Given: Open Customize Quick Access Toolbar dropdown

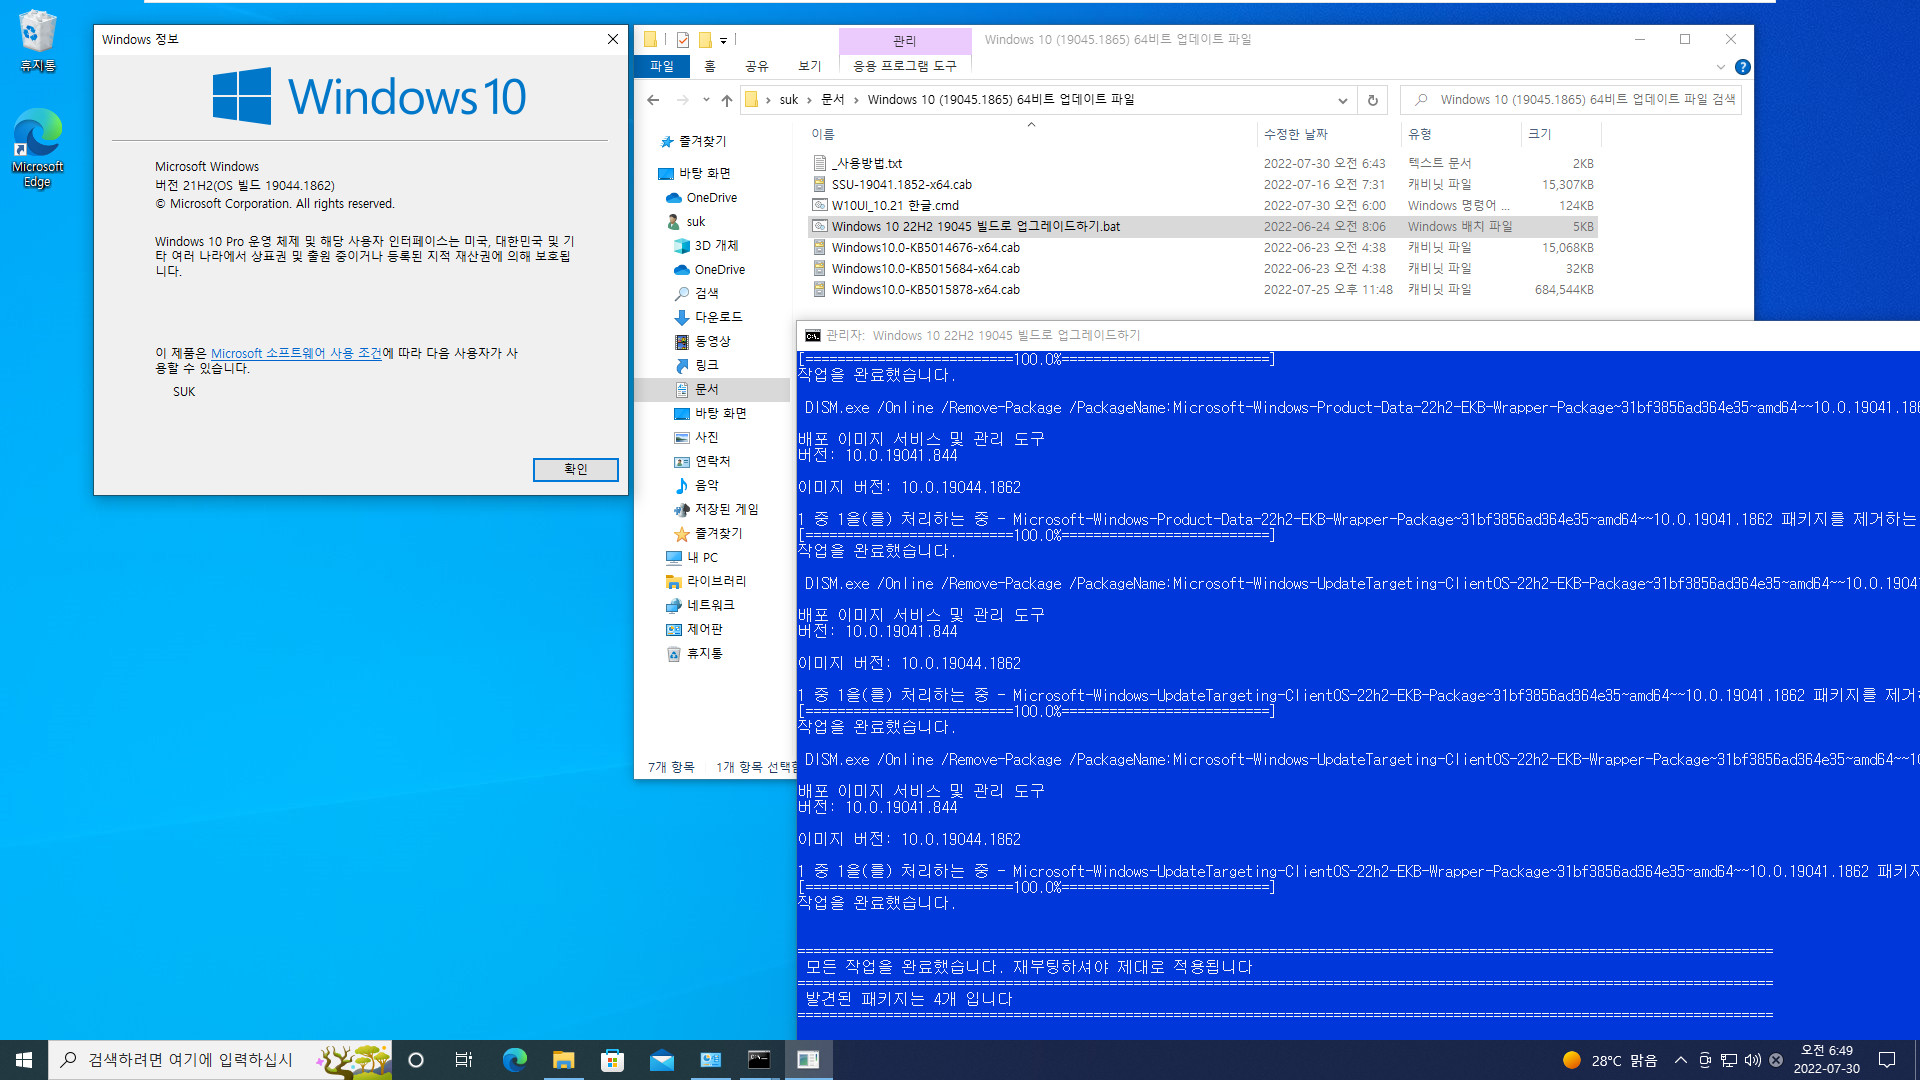Looking at the screenshot, I should 723,41.
